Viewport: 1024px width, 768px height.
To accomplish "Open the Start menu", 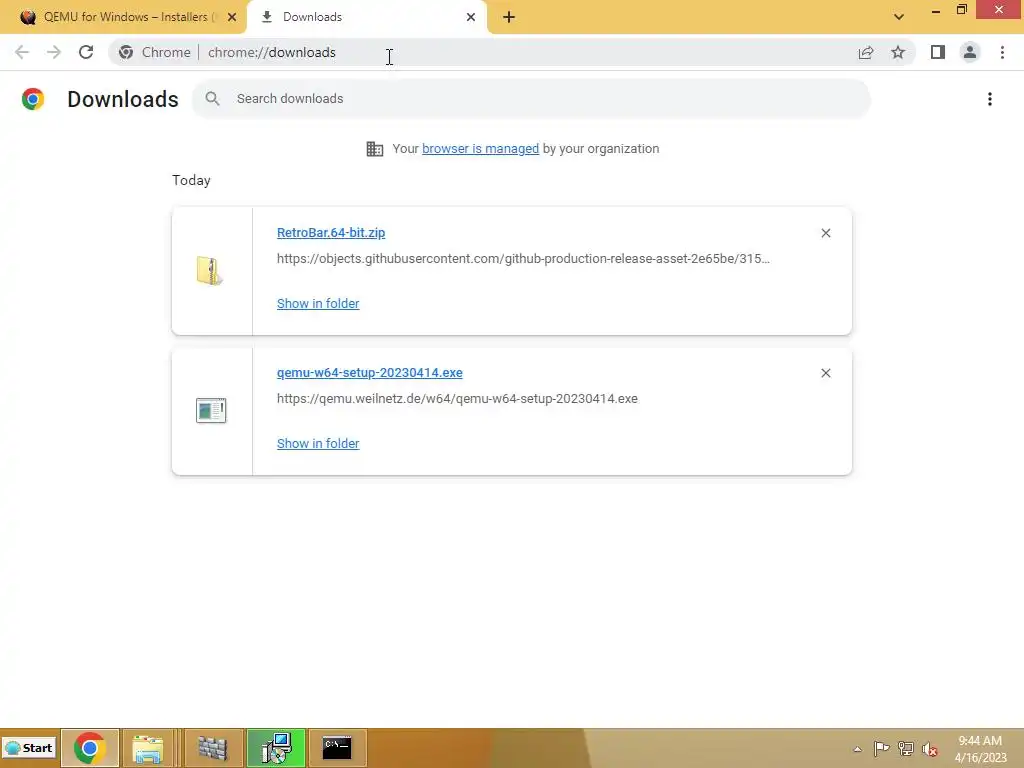I will click(29, 748).
